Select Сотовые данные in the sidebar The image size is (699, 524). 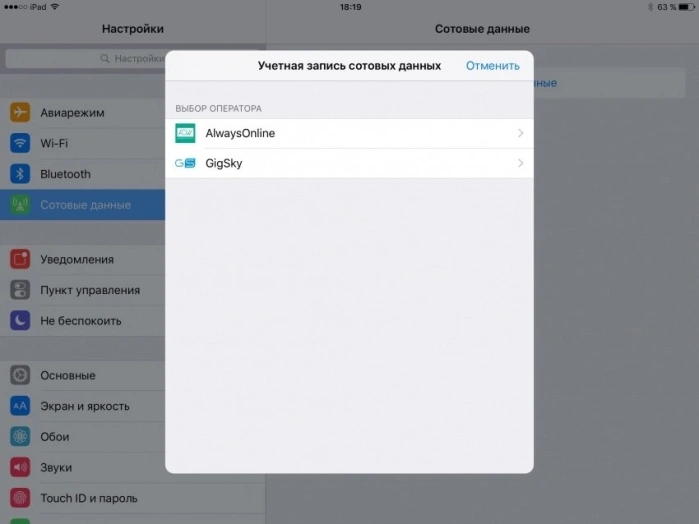pyautogui.click(x=82, y=205)
